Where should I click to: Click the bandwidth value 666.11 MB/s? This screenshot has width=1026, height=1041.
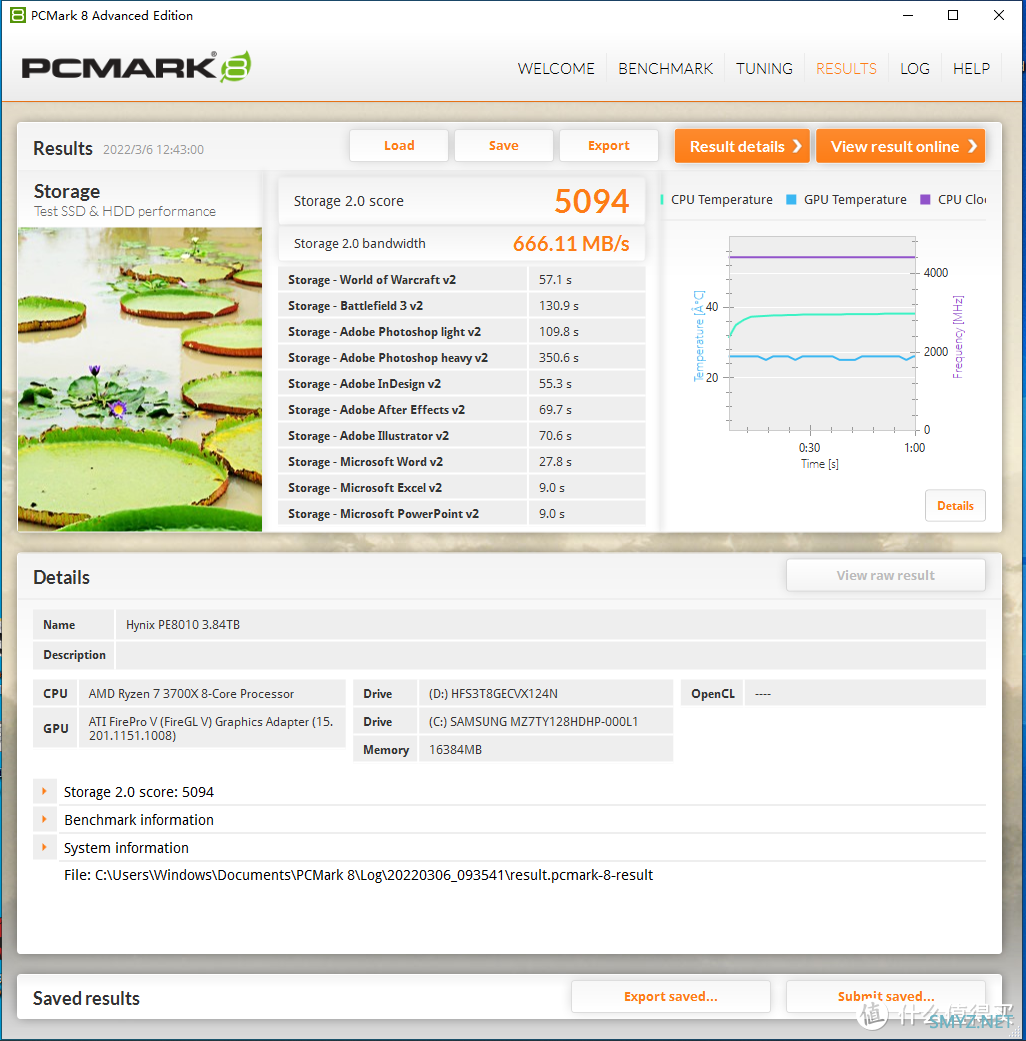pos(571,244)
